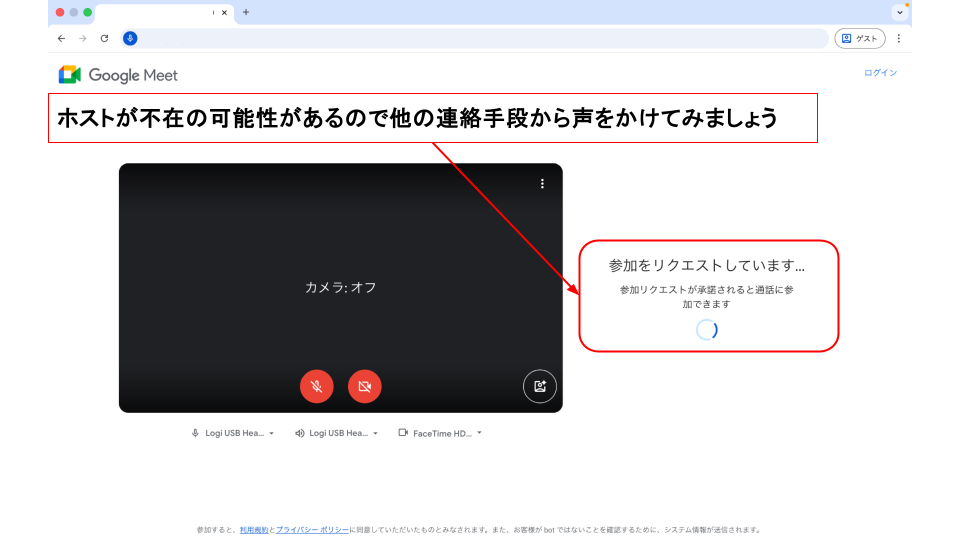The image size is (960, 540).
Task: Click the browser address bar
Action: coord(480,38)
